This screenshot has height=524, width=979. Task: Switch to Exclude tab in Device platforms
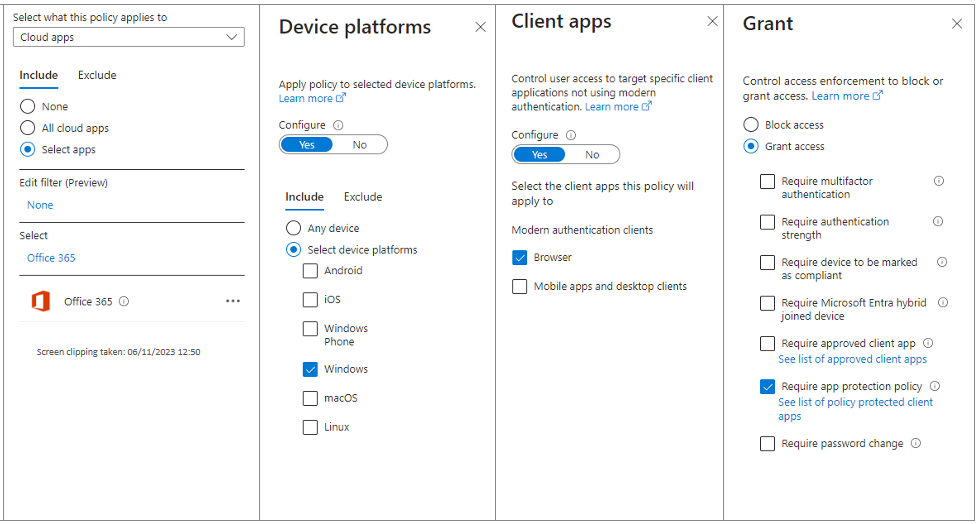(x=363, y=197)
